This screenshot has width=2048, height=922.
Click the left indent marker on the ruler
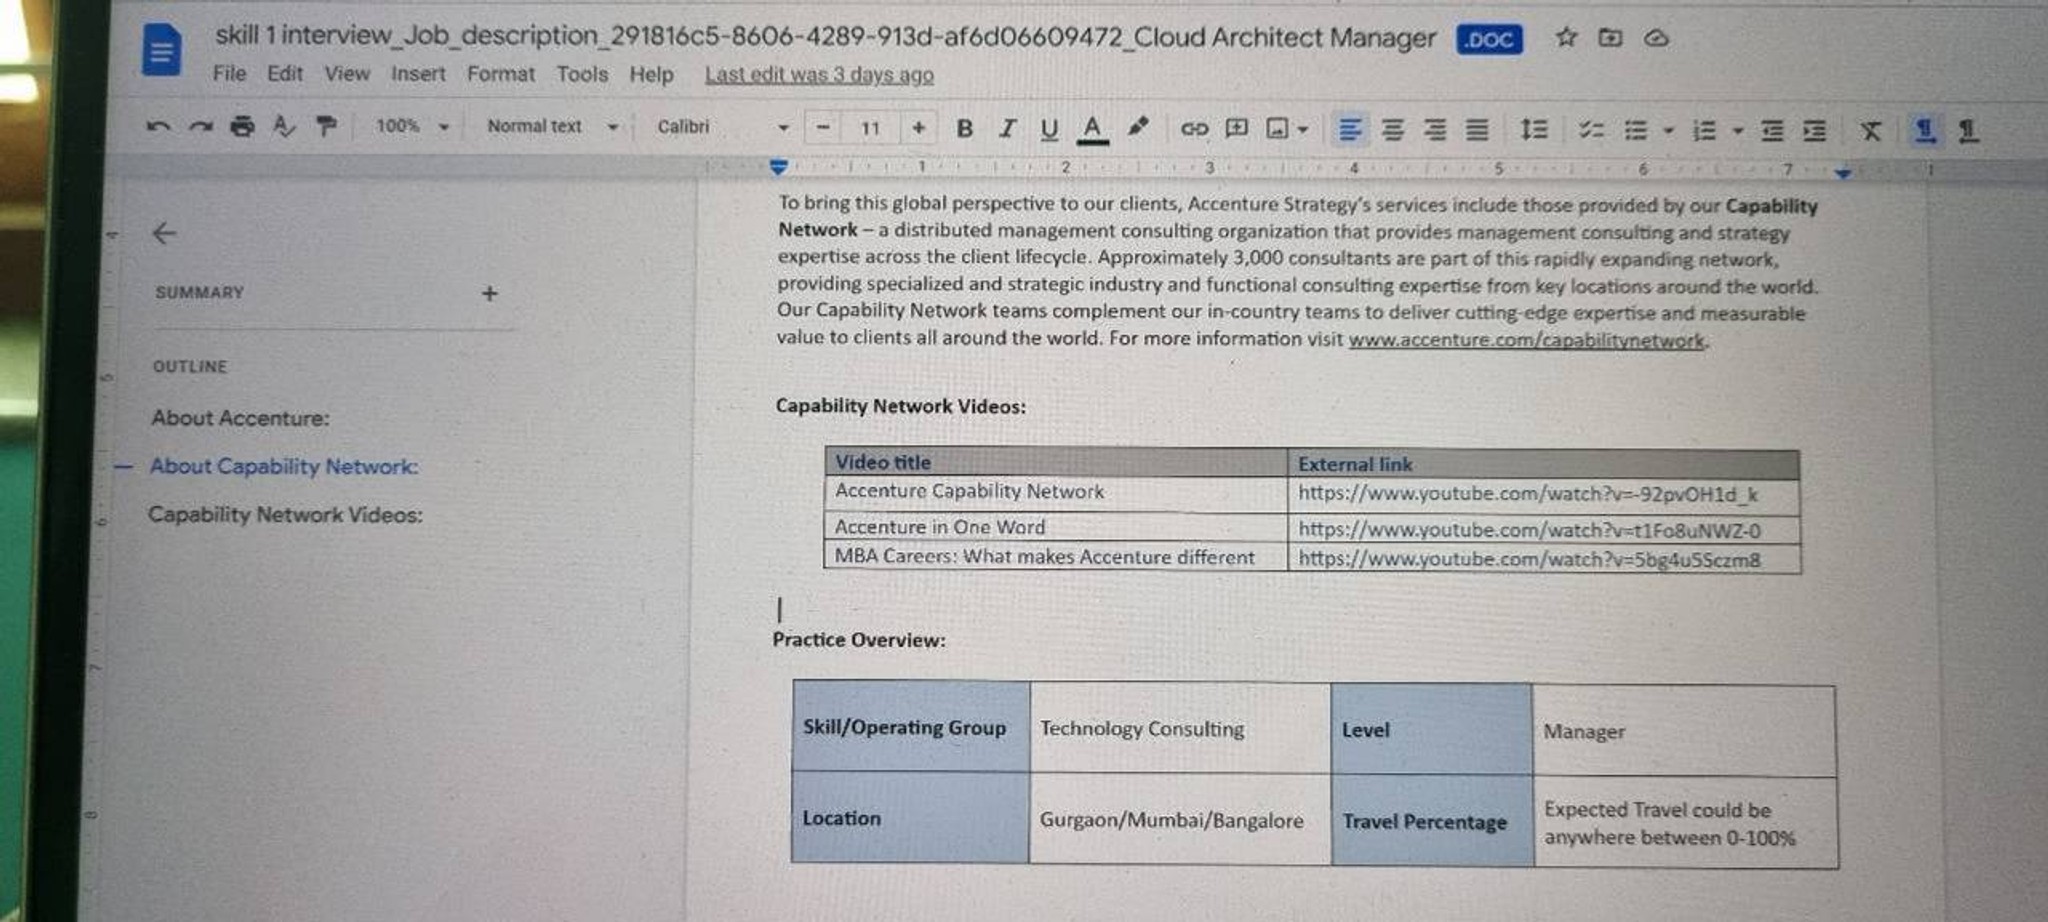click(778, 166)
